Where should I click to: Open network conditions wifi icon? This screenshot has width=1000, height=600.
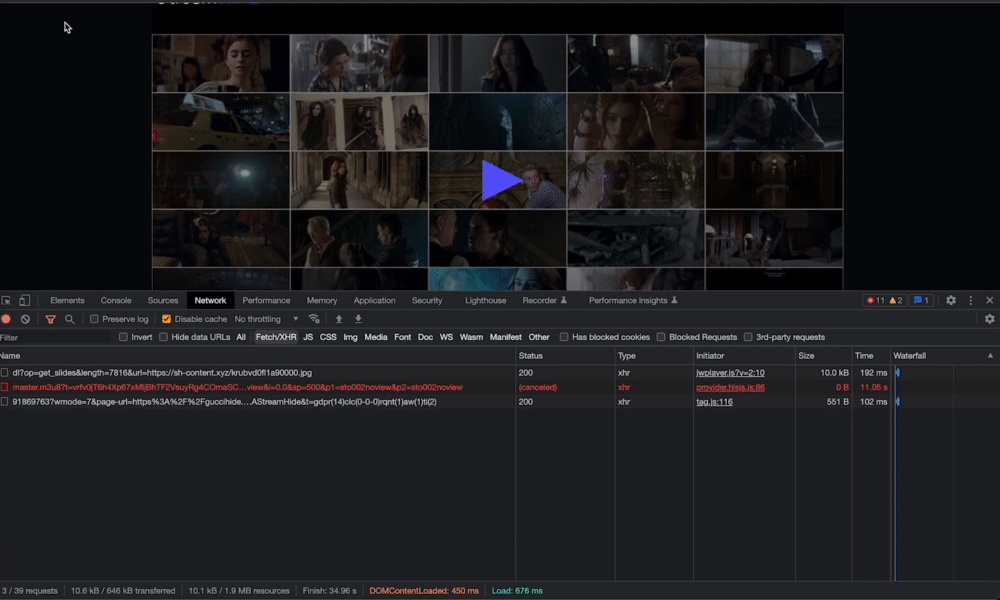pos(314,319)
